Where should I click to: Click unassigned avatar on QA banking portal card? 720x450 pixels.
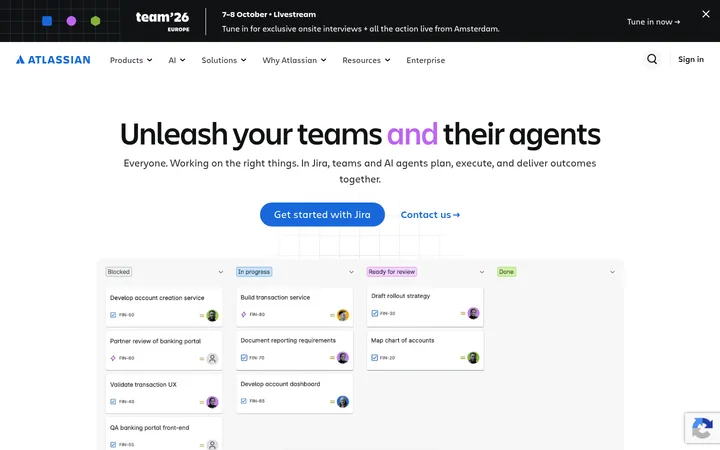point(212,444)
